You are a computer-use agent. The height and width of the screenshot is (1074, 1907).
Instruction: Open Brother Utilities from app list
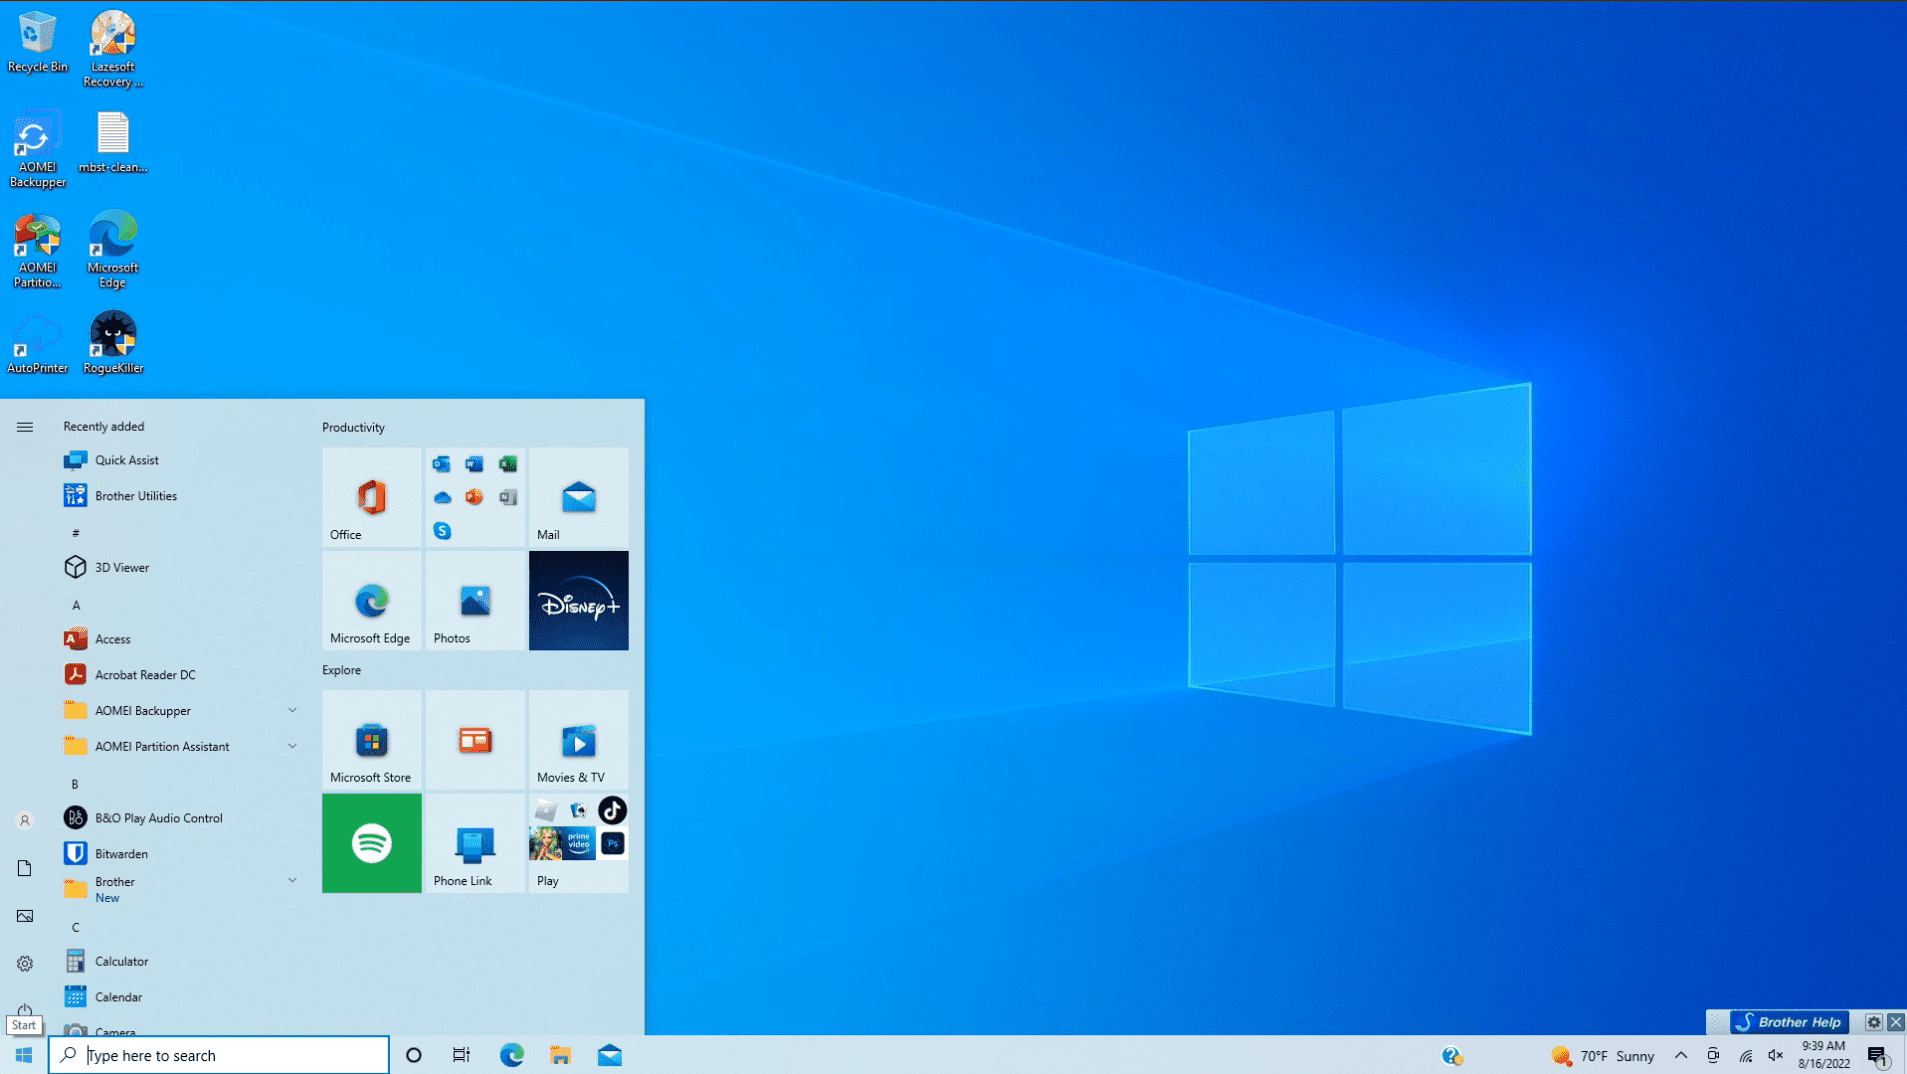(x=180, y=496)
